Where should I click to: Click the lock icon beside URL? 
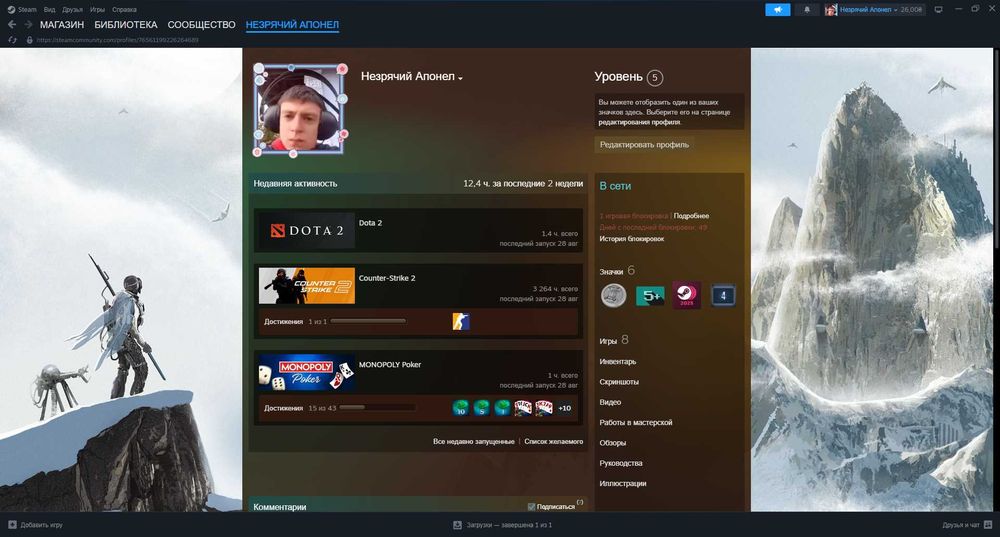click(x=29, y=40)
